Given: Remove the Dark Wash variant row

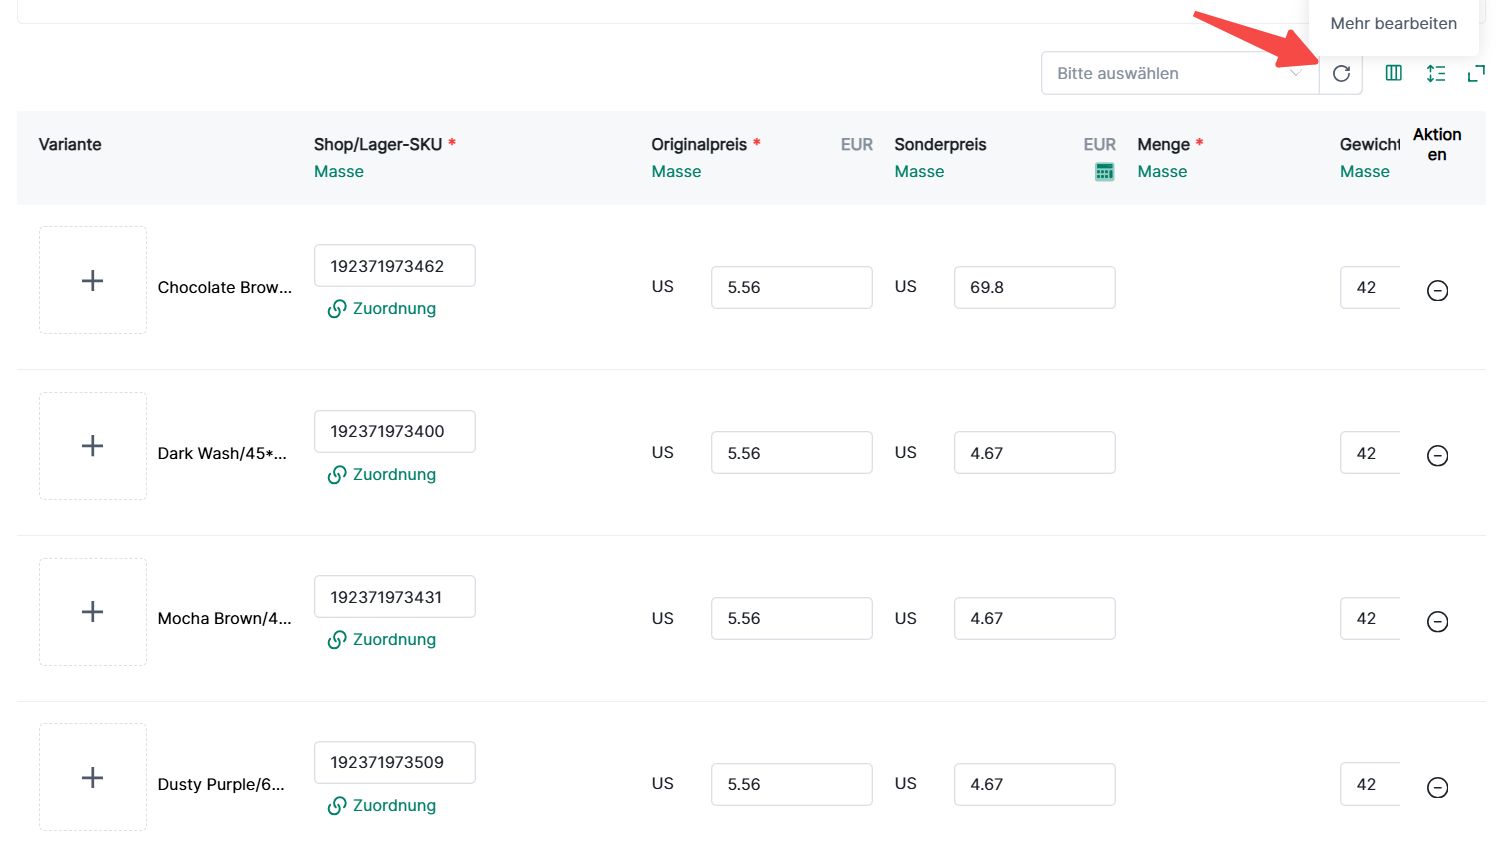Looking at the screenshot, I should (1437, 456).
